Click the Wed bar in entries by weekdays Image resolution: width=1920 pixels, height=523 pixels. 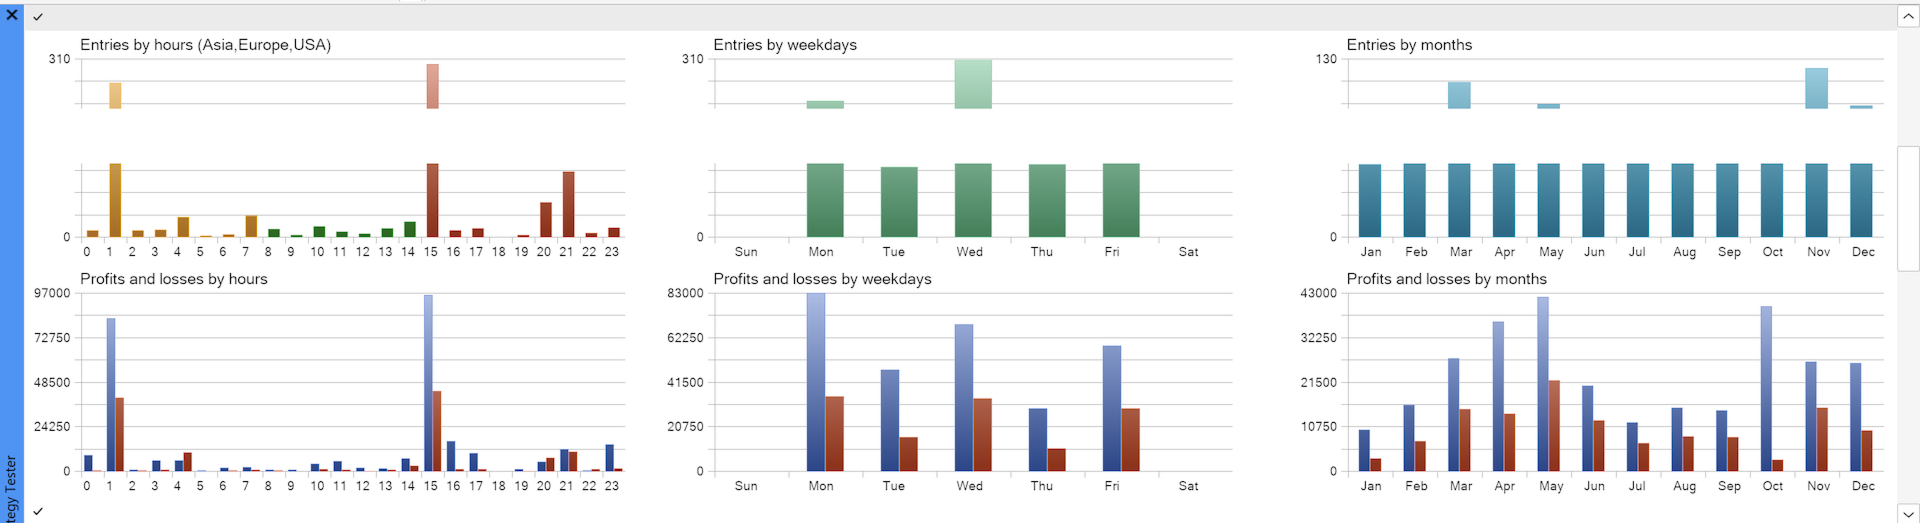[x=973, y=199]
